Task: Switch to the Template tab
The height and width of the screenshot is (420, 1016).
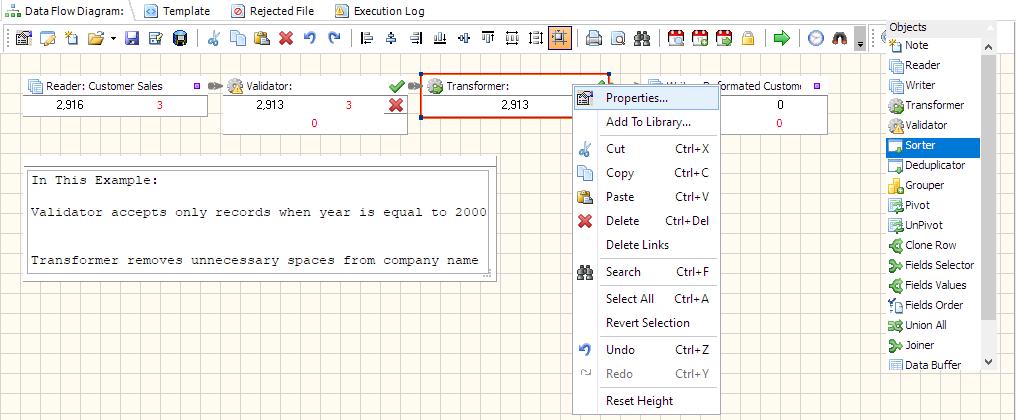Action: point(177,11)
